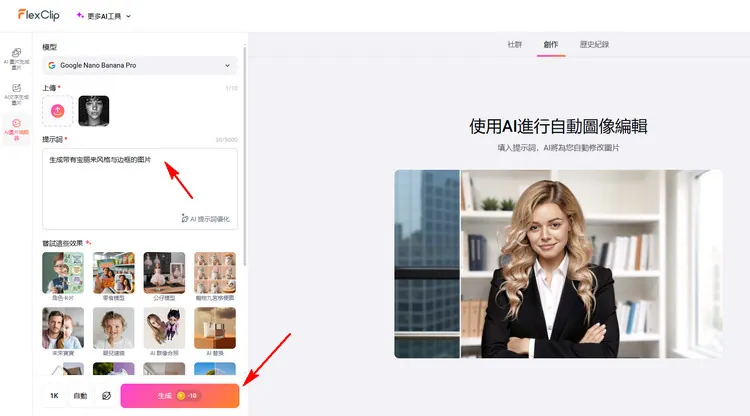
Task: Expand the Google Nano Banana Pro model dropdown
Action: 139,65
